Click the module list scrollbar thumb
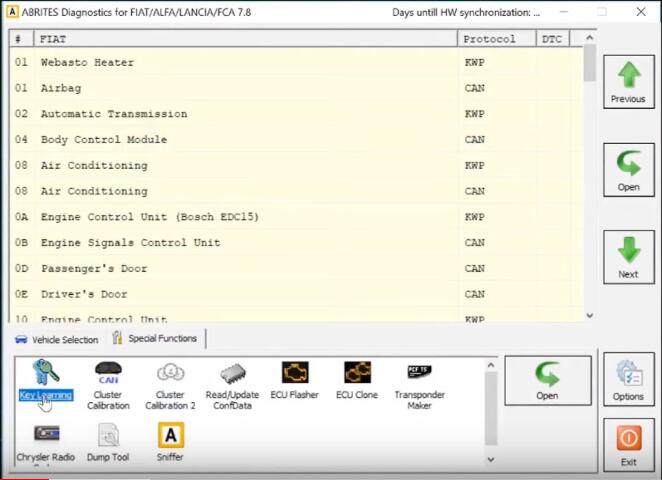This screenshot has height=480, width=662. tap(590, 62)
